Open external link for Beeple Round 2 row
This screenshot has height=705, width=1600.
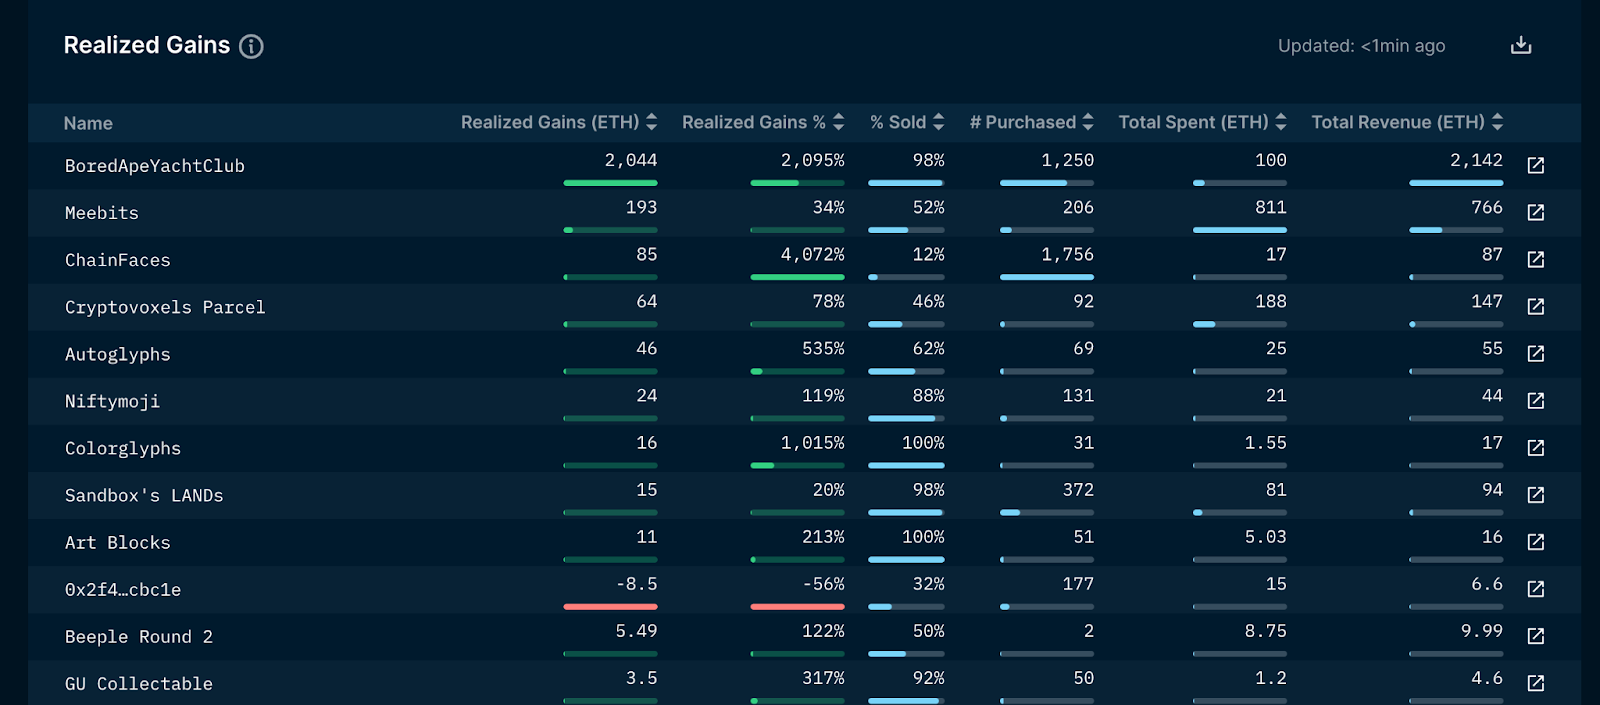coord(1536,635)
